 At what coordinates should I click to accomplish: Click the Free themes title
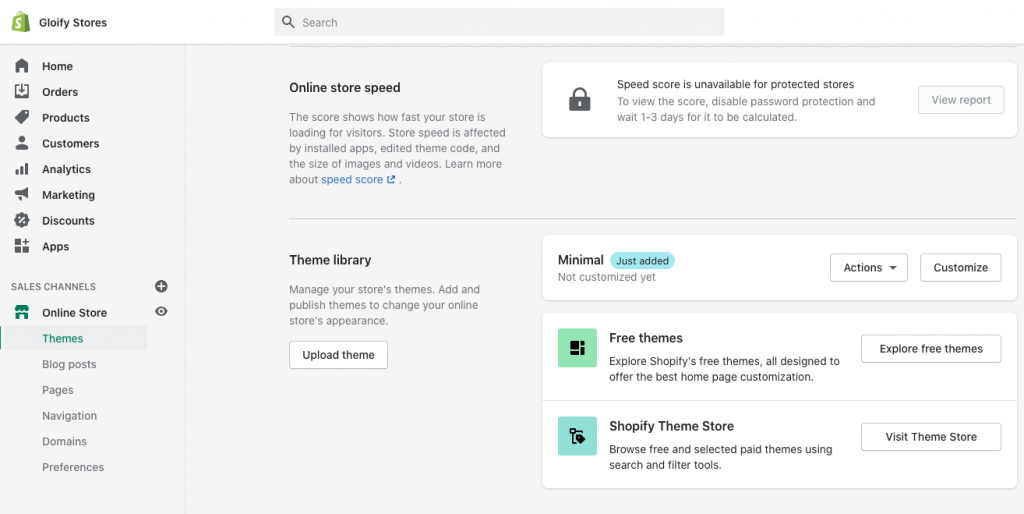[x=646, y=338]
